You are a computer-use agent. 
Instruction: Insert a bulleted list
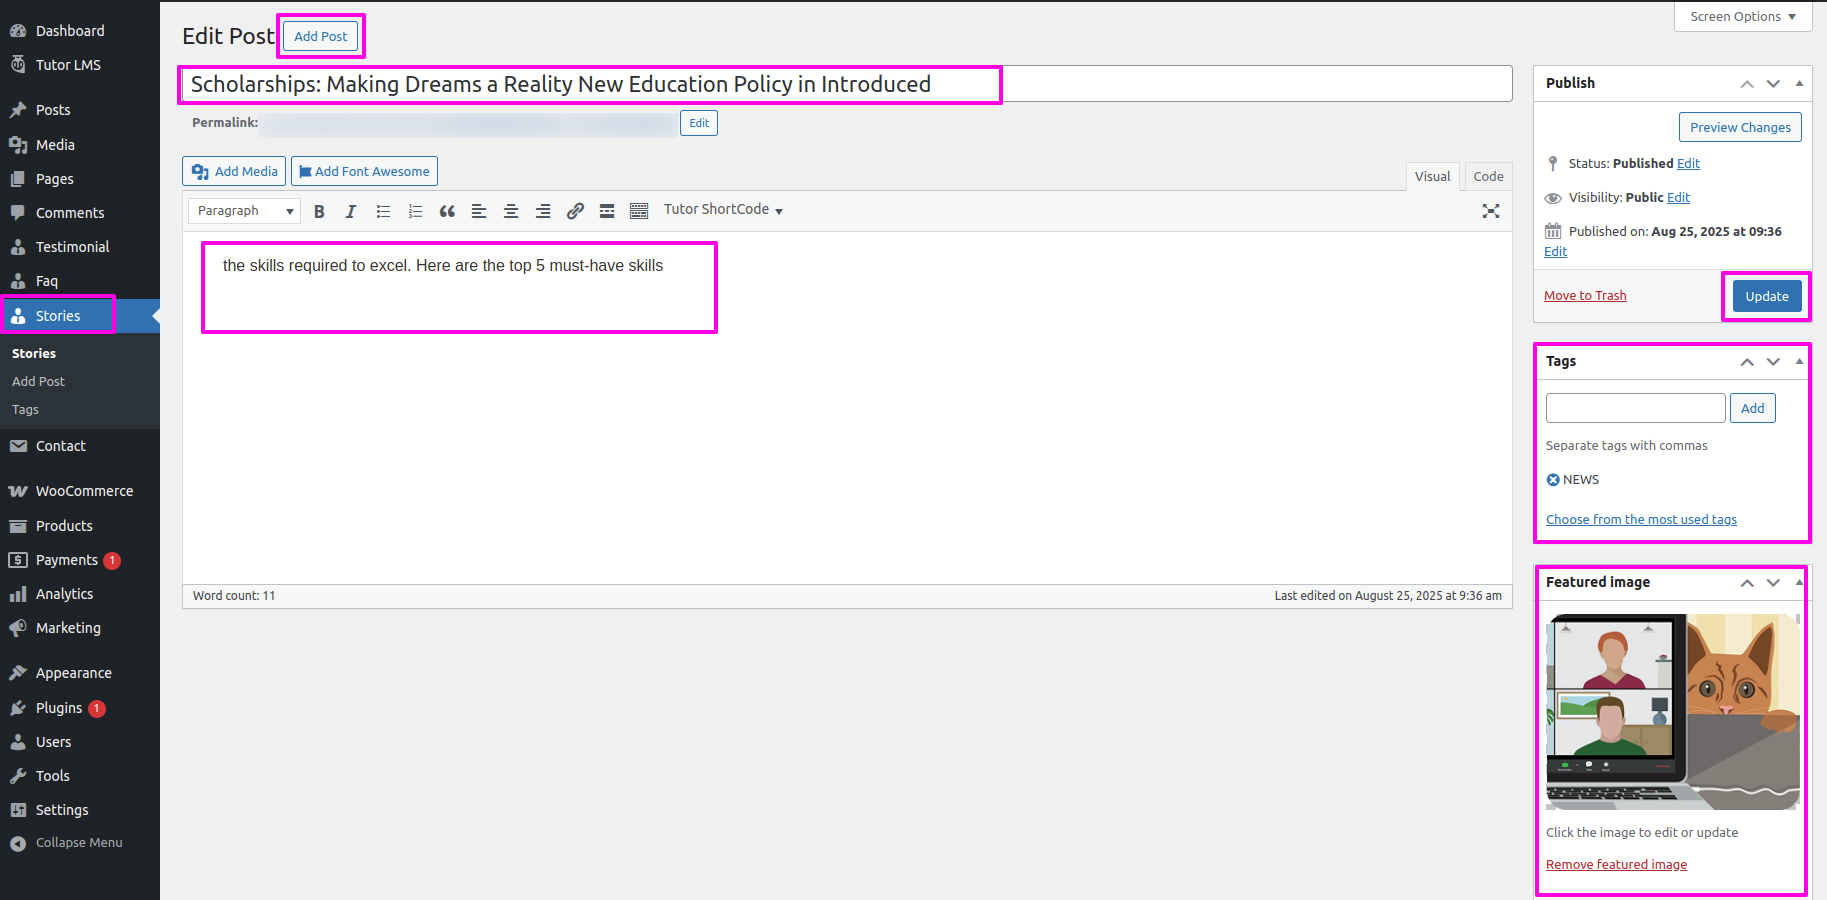(x=383, y=211)
